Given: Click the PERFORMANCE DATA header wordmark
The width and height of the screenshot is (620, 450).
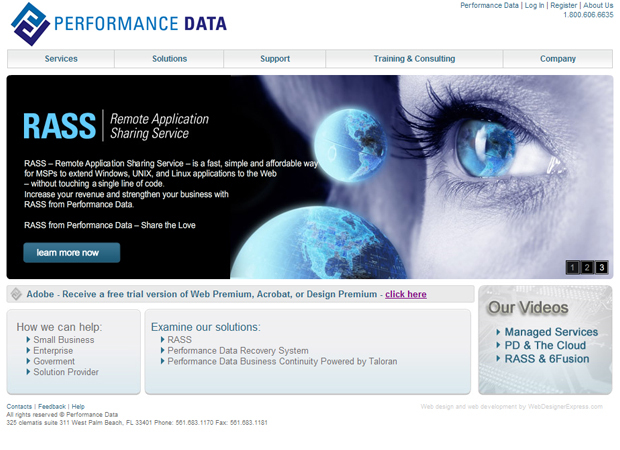Looking at the screenshot, I should pos(140,24).
